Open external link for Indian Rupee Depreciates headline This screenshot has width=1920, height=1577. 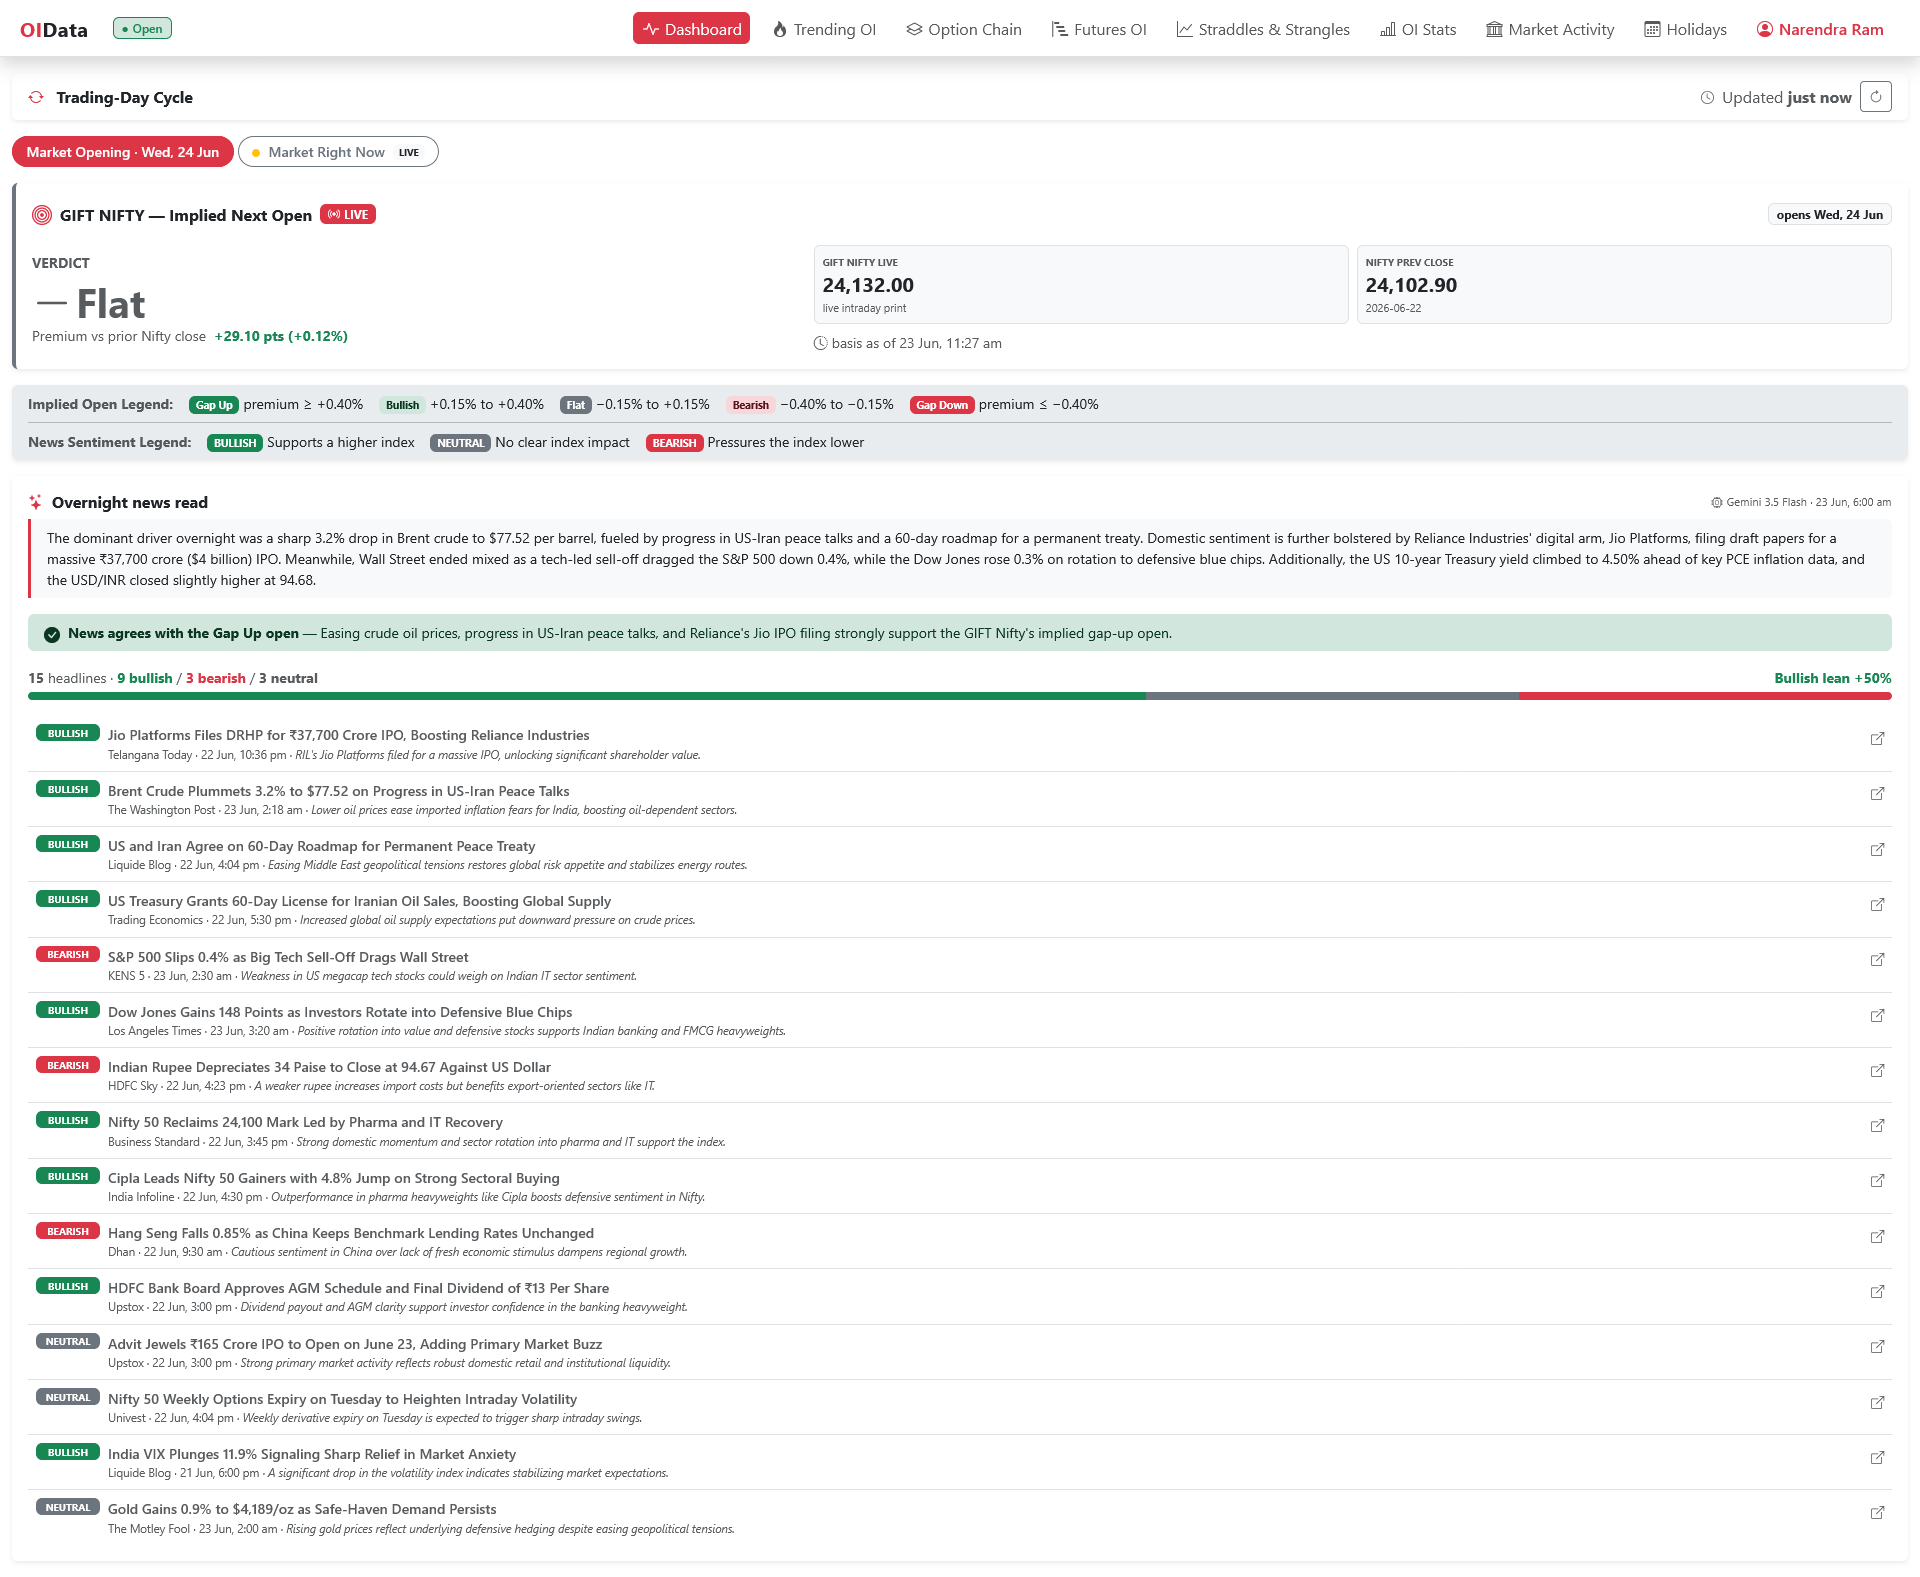[x=1878, y=1071]
